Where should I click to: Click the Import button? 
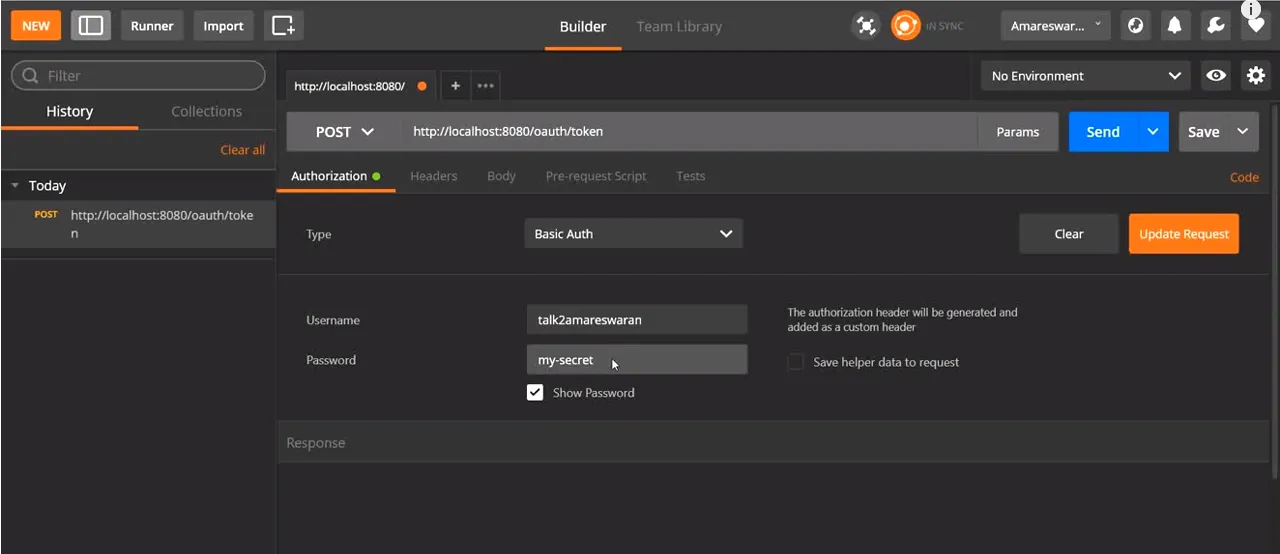[223, 26]
